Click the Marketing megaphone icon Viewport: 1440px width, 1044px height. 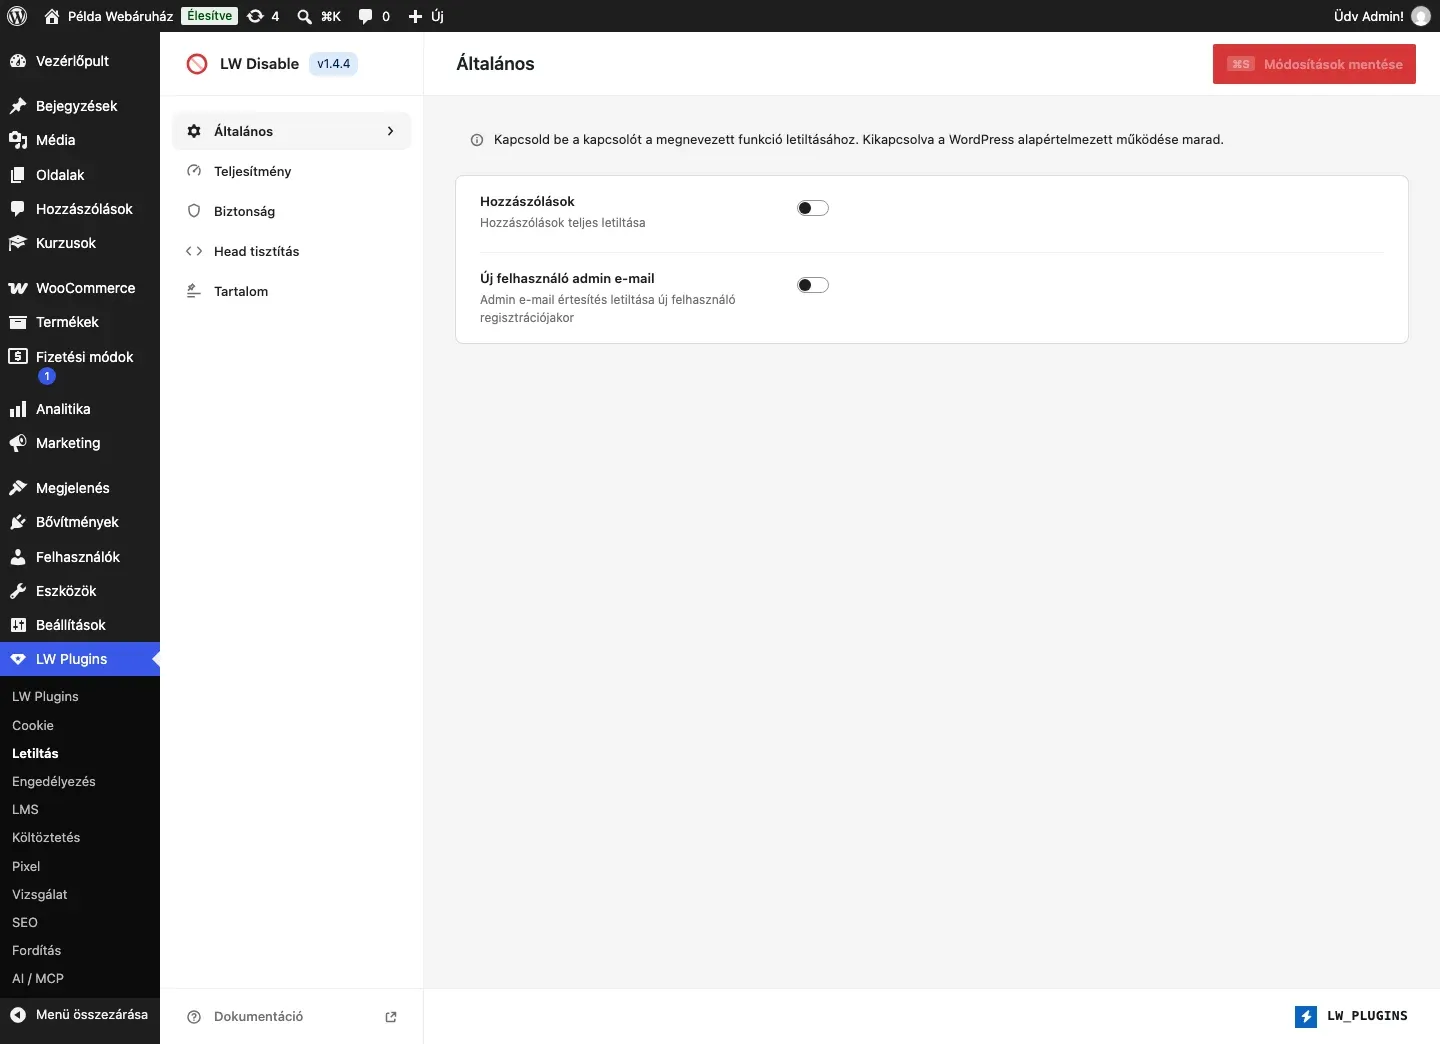(x=18, y=443)
